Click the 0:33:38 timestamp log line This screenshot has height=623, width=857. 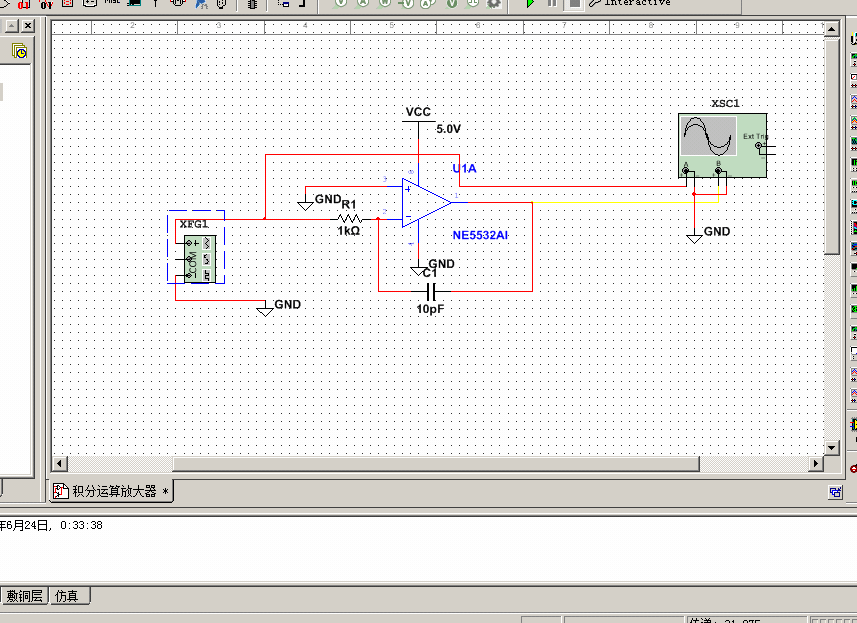tap(52, 525)
